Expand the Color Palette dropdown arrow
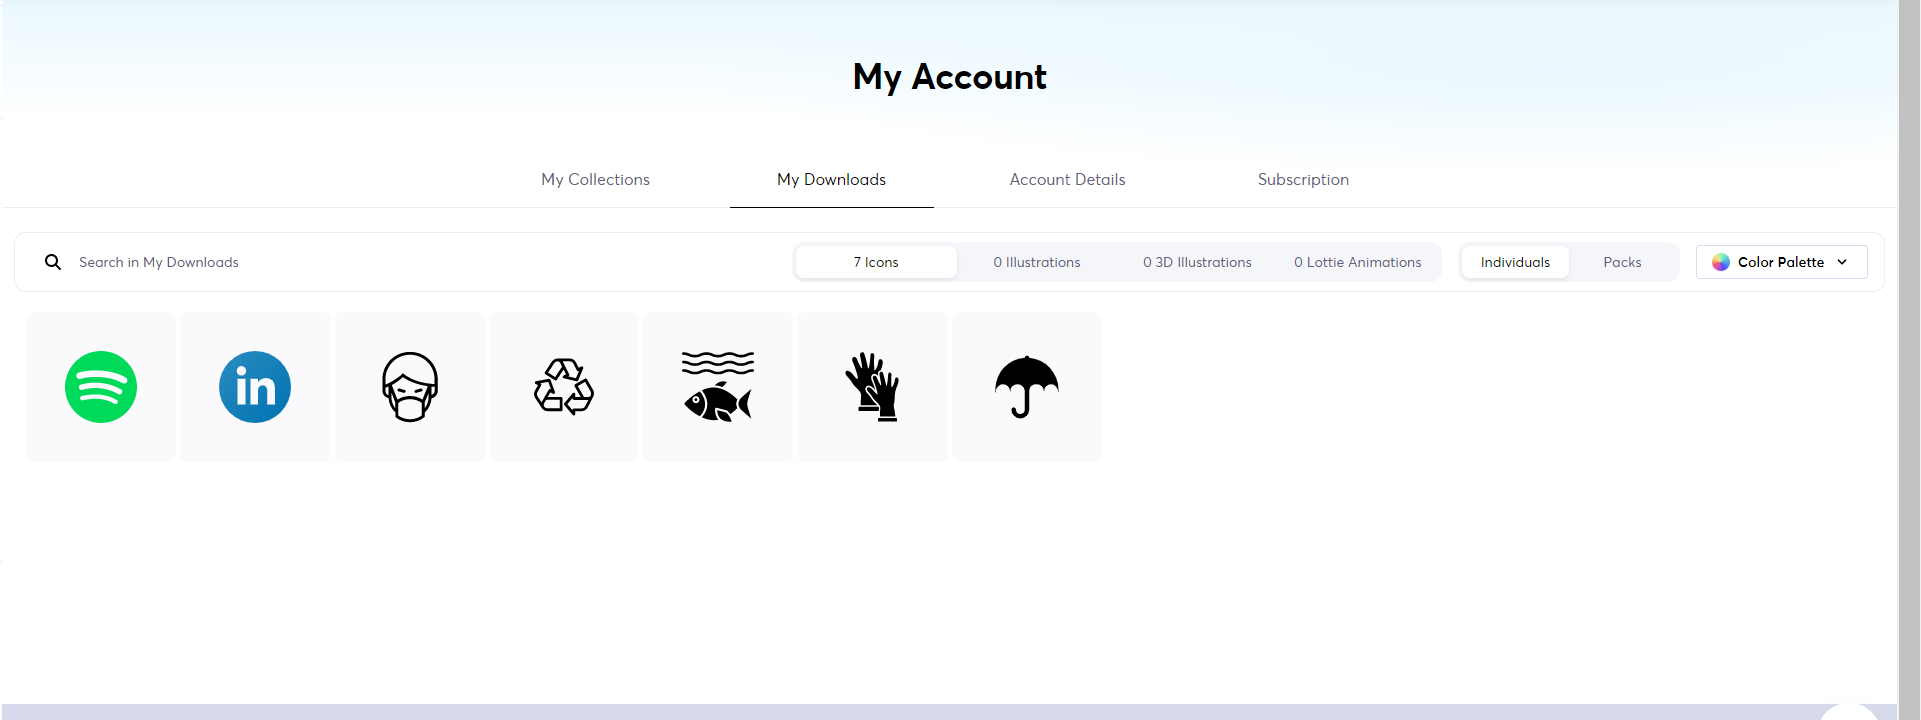 [1842, 262]
